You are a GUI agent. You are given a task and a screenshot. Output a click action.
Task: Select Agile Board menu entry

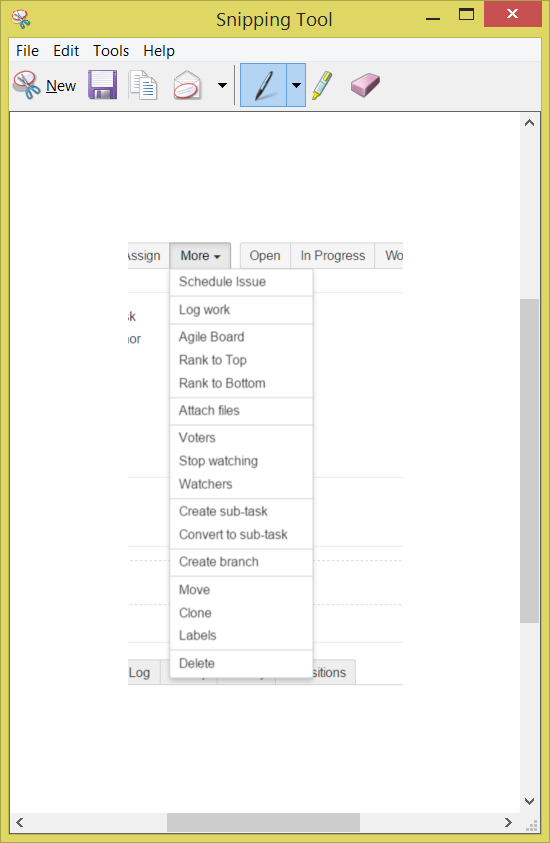[241, 337]
